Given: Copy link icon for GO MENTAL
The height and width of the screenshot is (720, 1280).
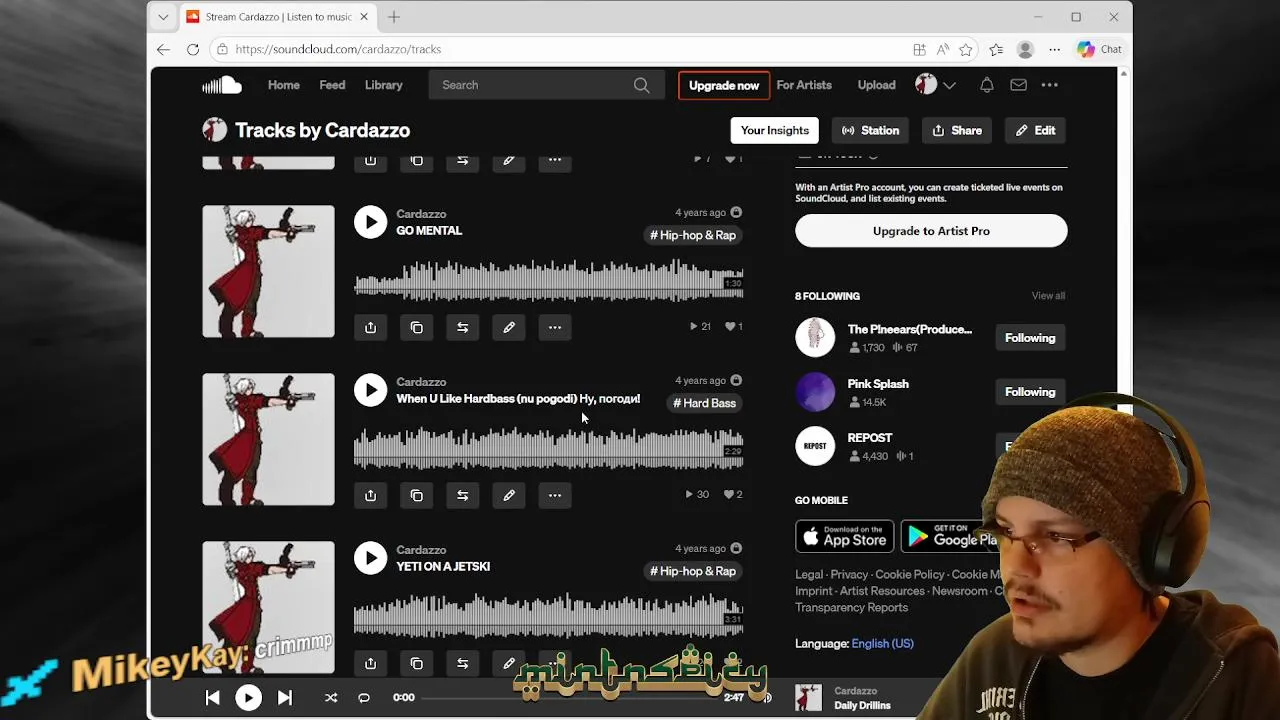Looking at the screenshot, I should tap(417, 327).
